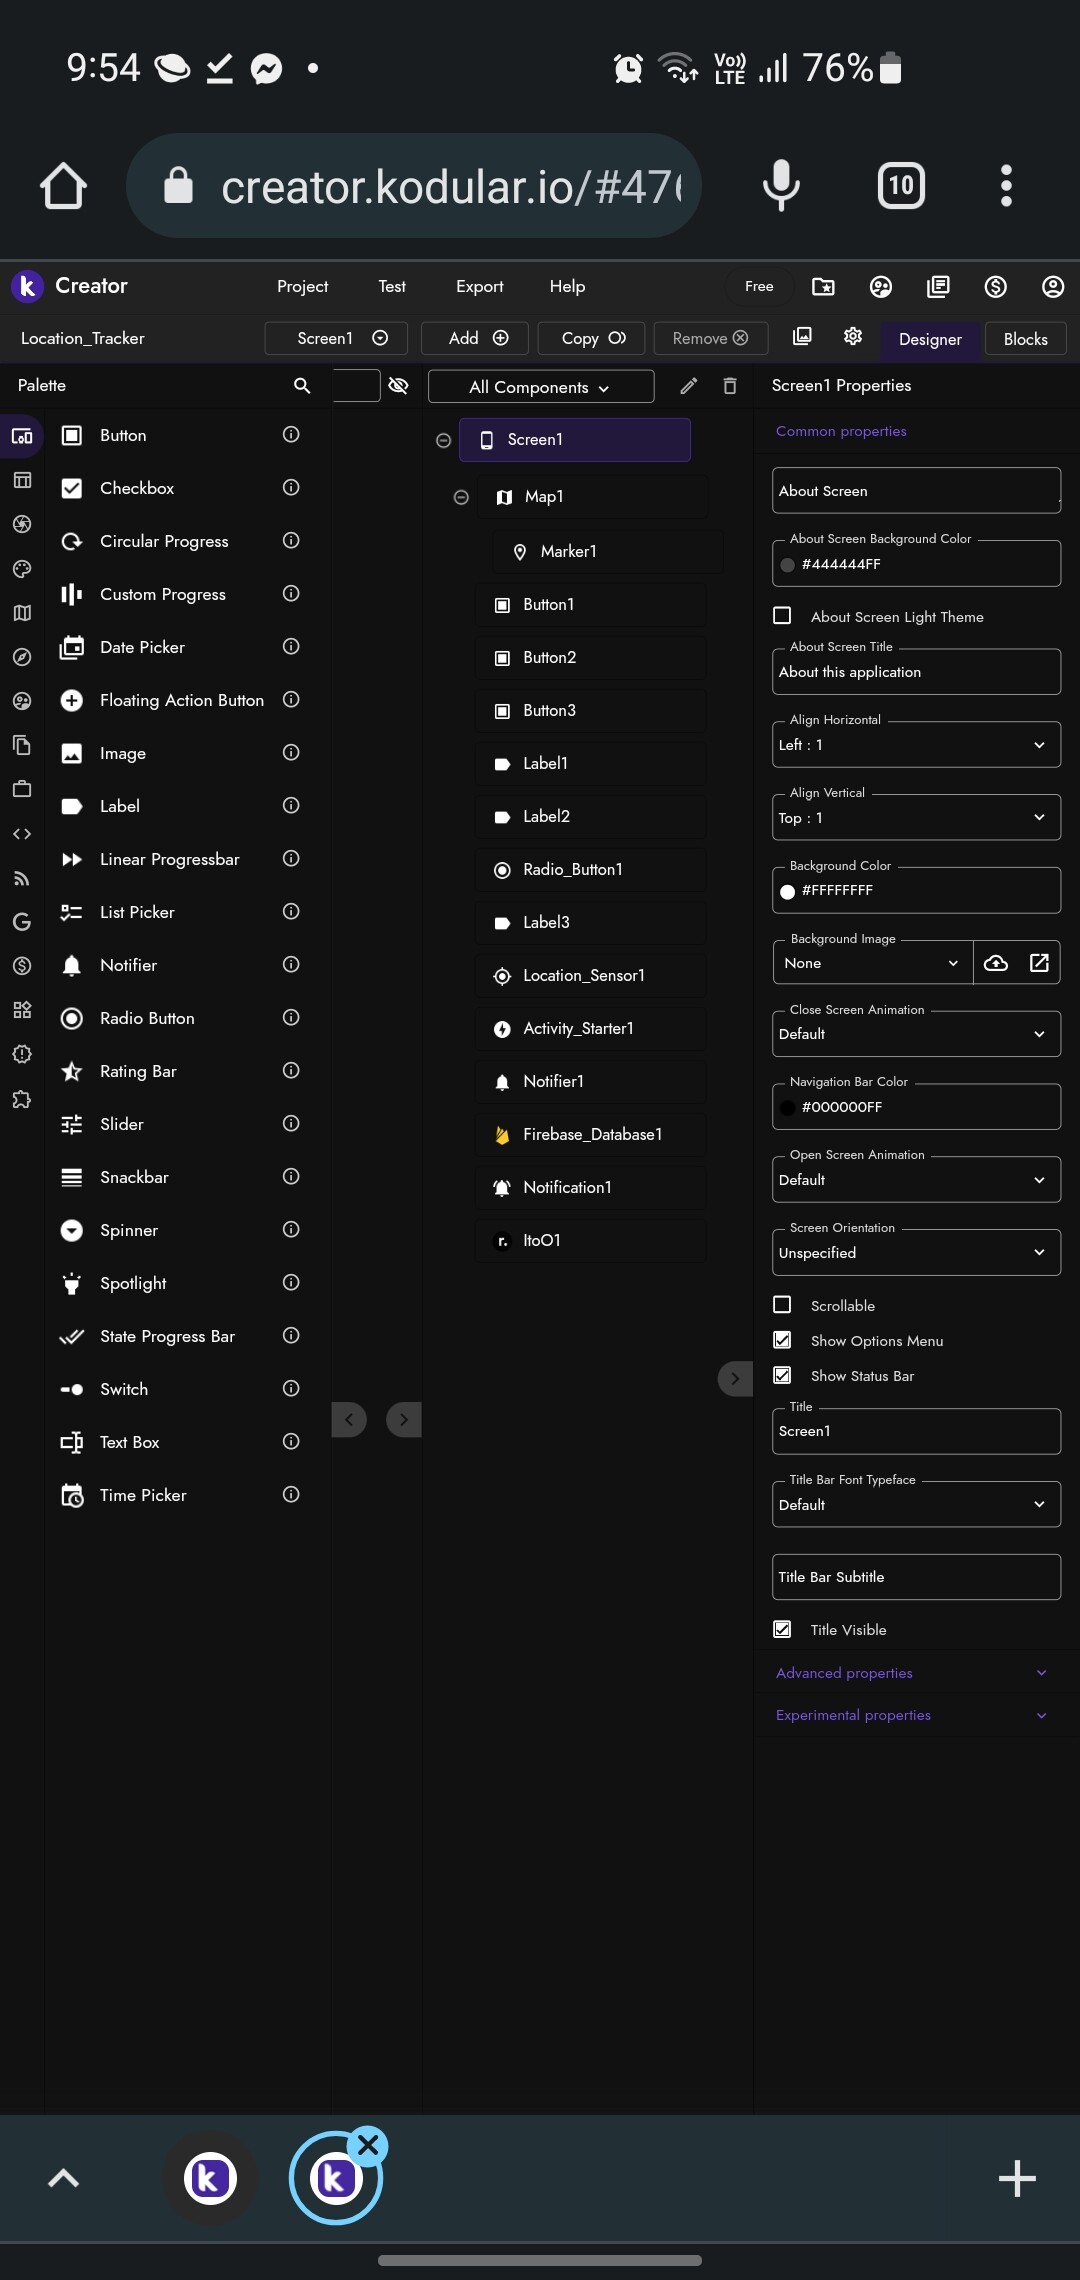
Task: Open the Screen Orientation dropdown
Action: point(915,1252)
